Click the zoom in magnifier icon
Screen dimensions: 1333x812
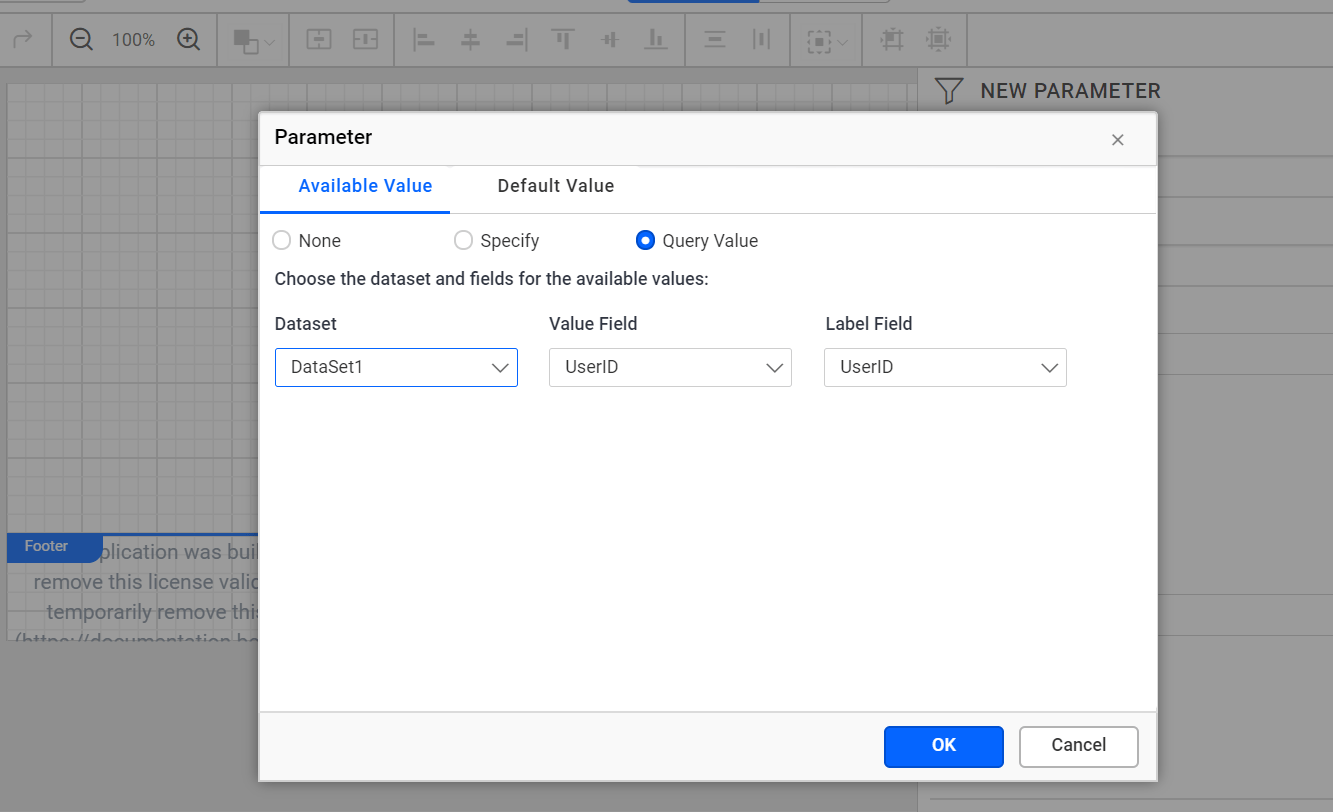[188, 40]
